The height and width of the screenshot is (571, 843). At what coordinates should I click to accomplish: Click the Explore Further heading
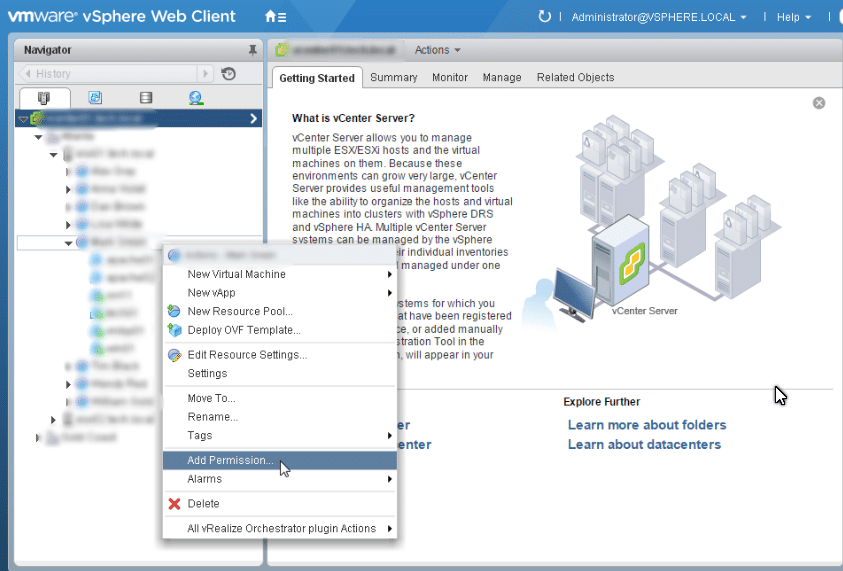point(602,402)
